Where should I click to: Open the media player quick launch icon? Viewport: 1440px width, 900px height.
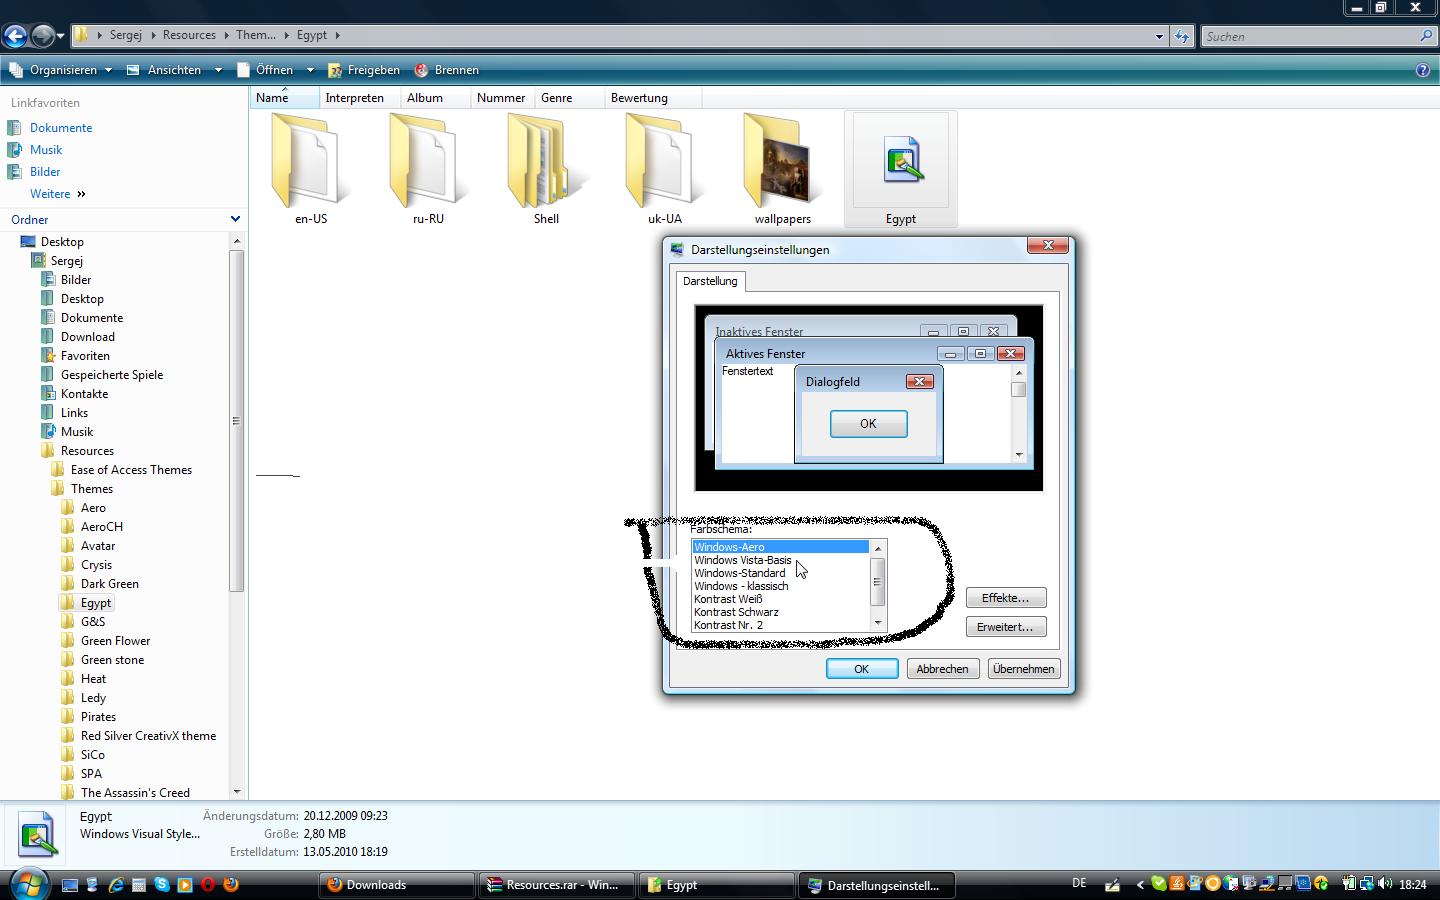tap(185, 885)
